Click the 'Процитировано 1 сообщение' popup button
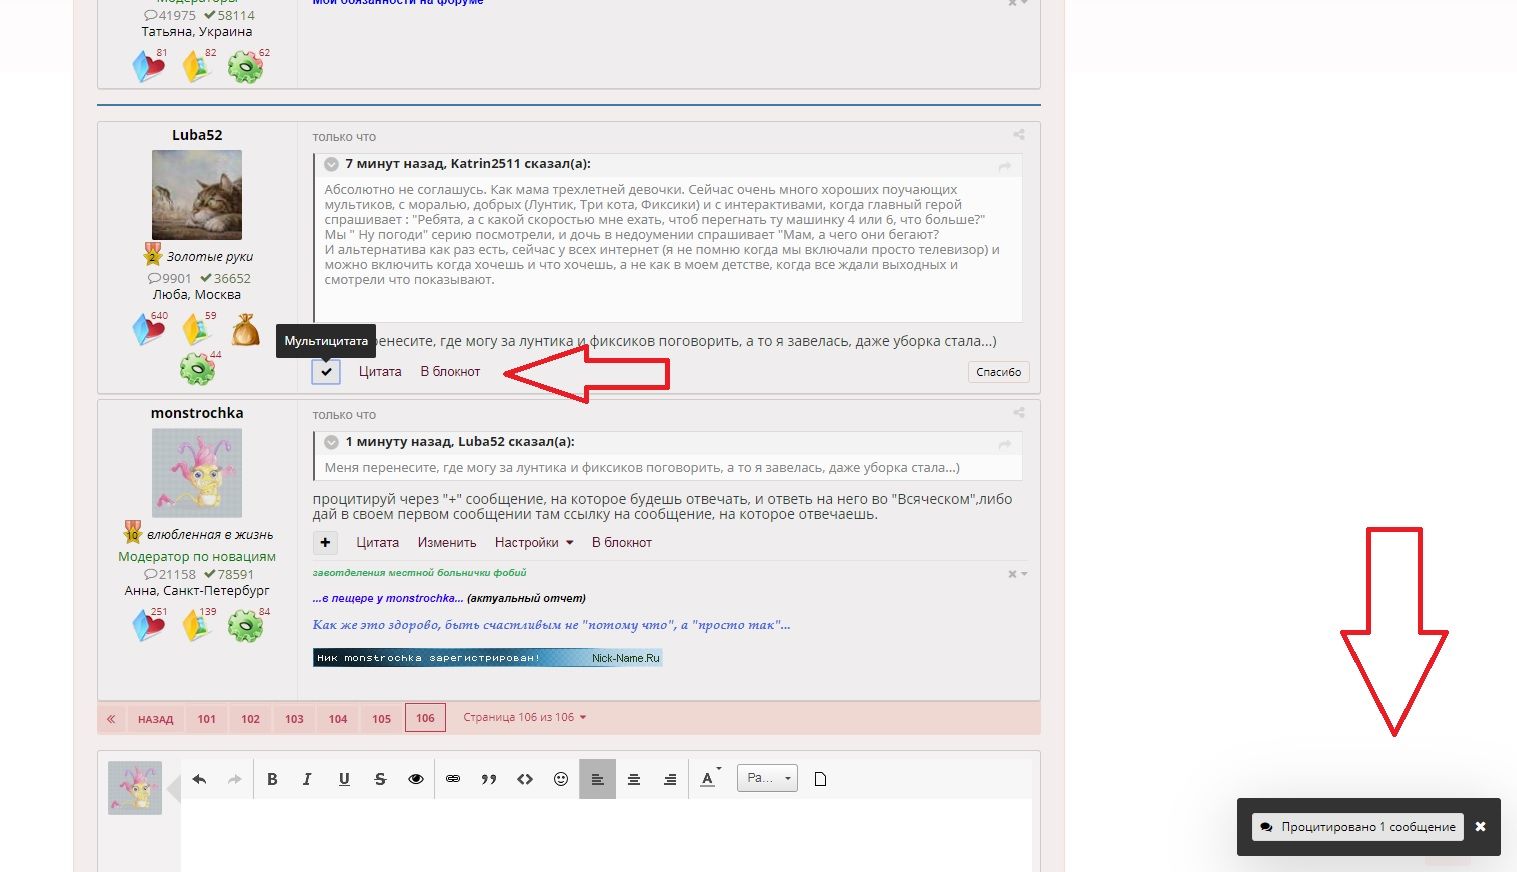The height and width of the screenshot is (872, 1517). pyautogui.click(x=1357, y=827)
